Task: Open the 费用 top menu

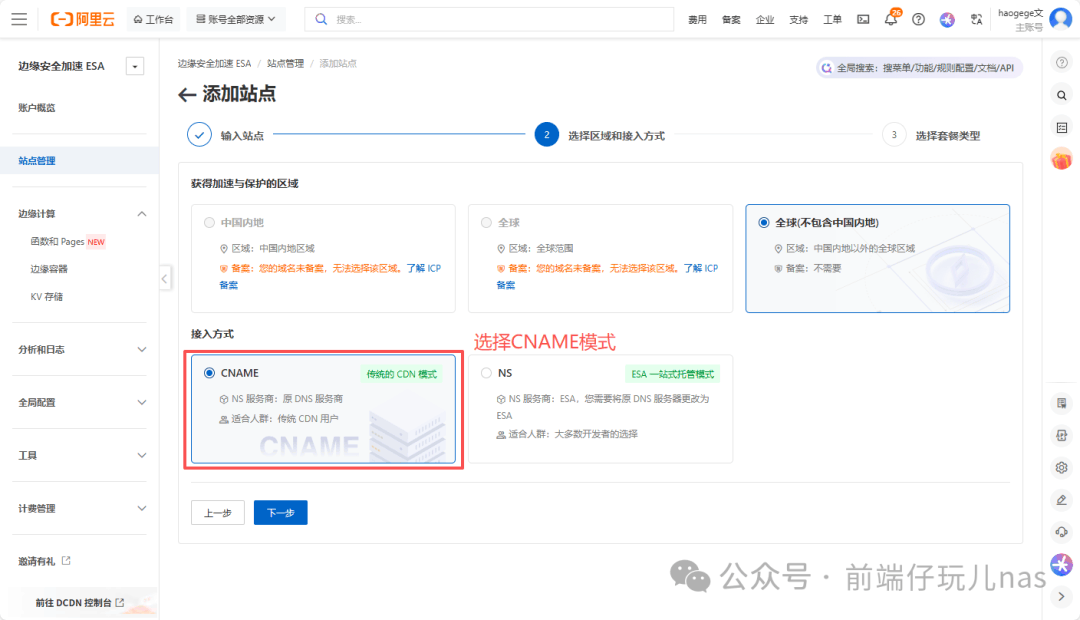Action: (x=697, y=20)
